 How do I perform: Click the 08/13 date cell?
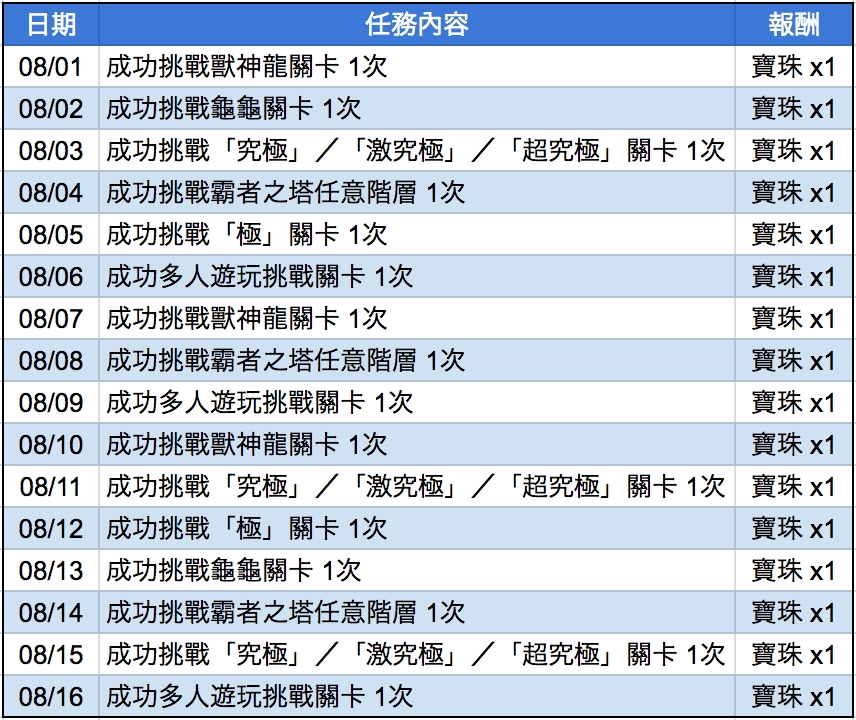(51, 571)
